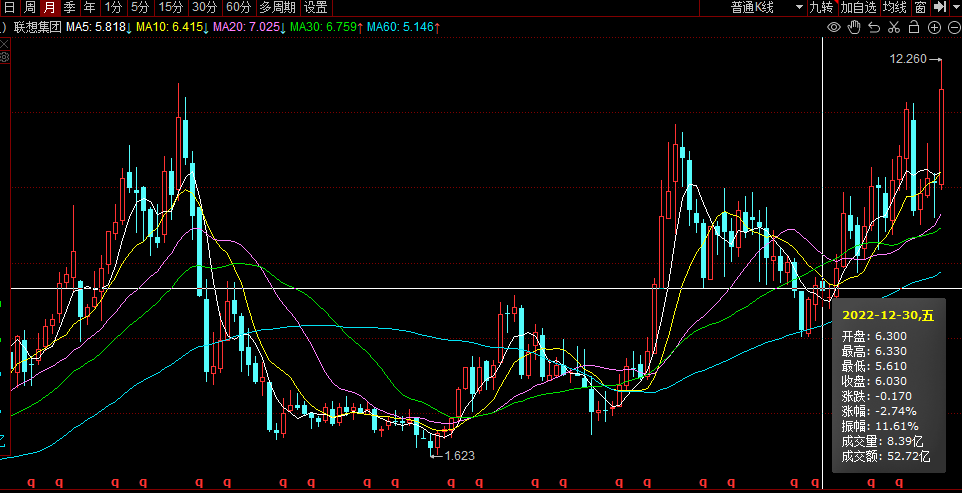Click the 加自选 button
The height and width of the screenshot is (493, 962).
tap(858, 7)
